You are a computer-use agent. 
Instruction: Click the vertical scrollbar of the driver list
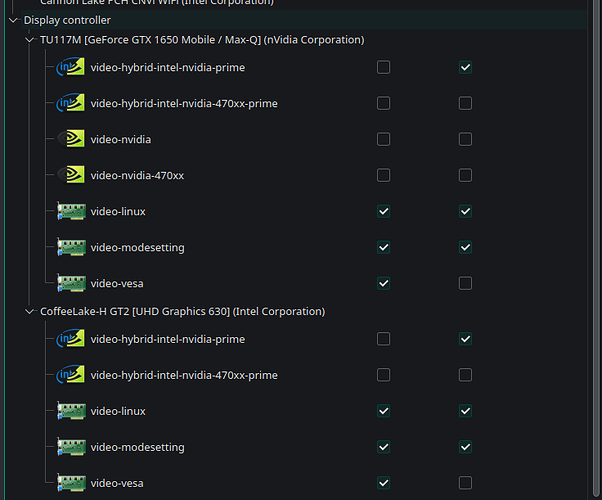[596, 250]
